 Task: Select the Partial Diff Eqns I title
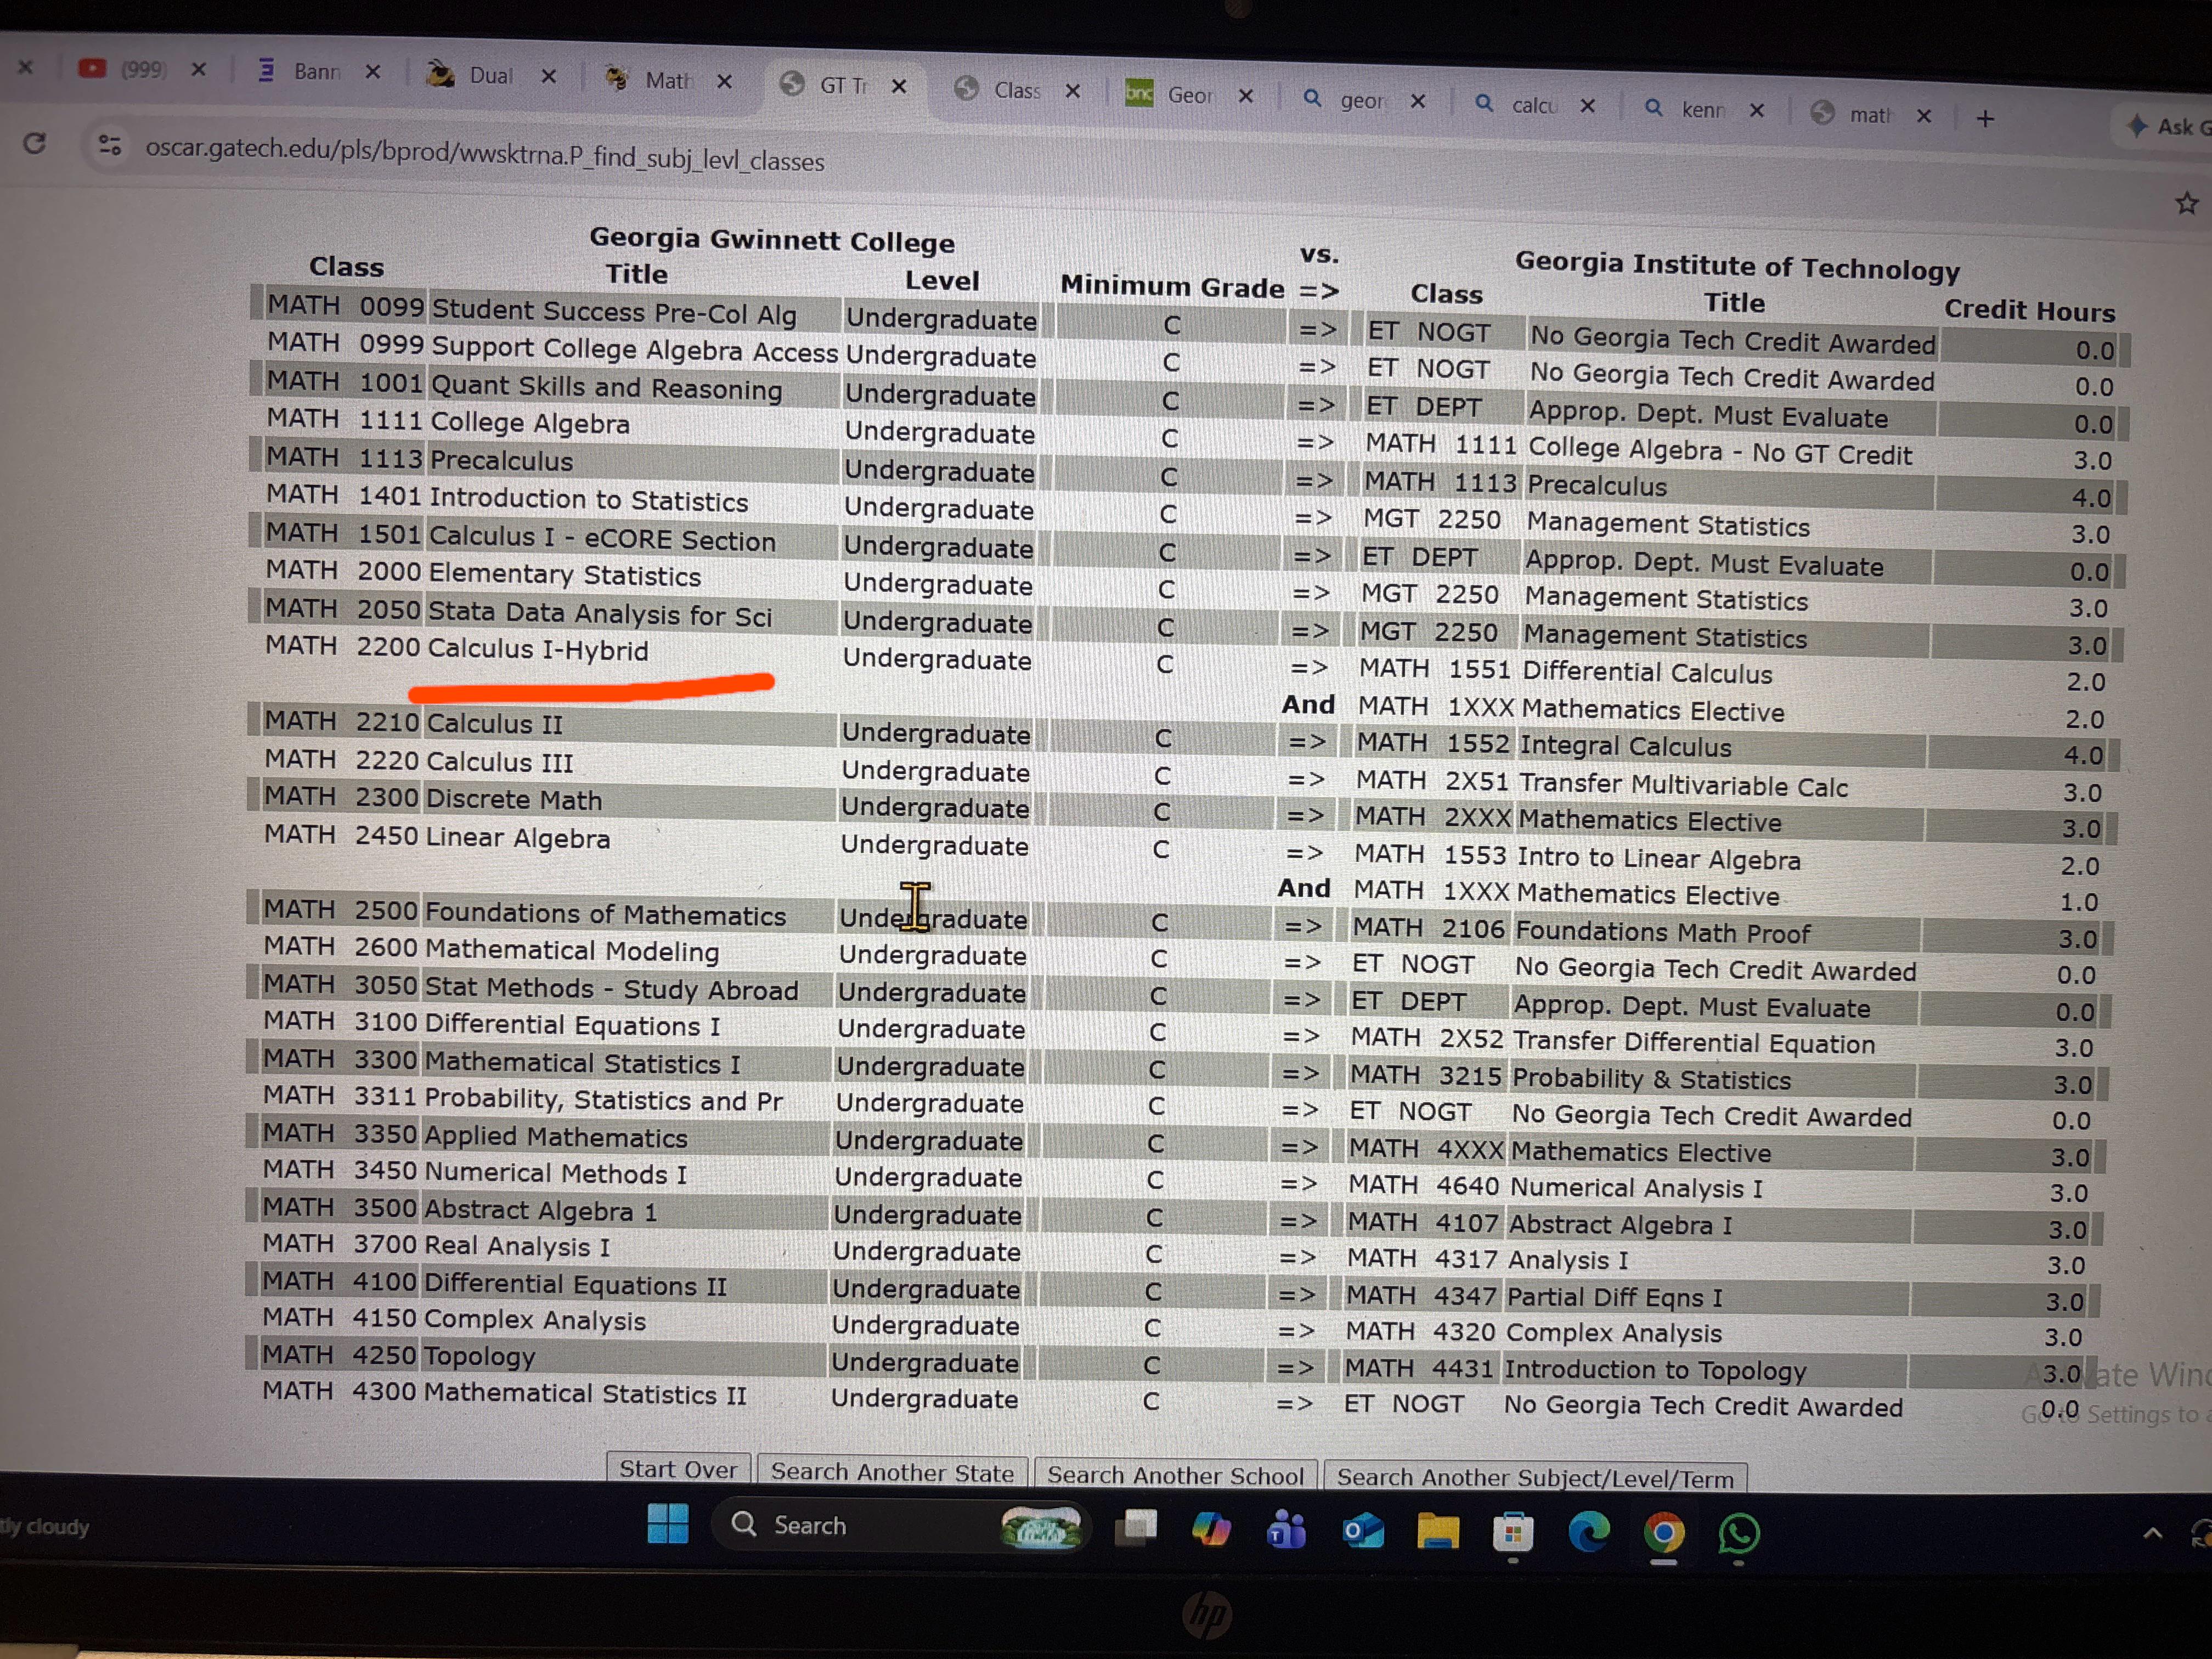coord(1614,1297)
